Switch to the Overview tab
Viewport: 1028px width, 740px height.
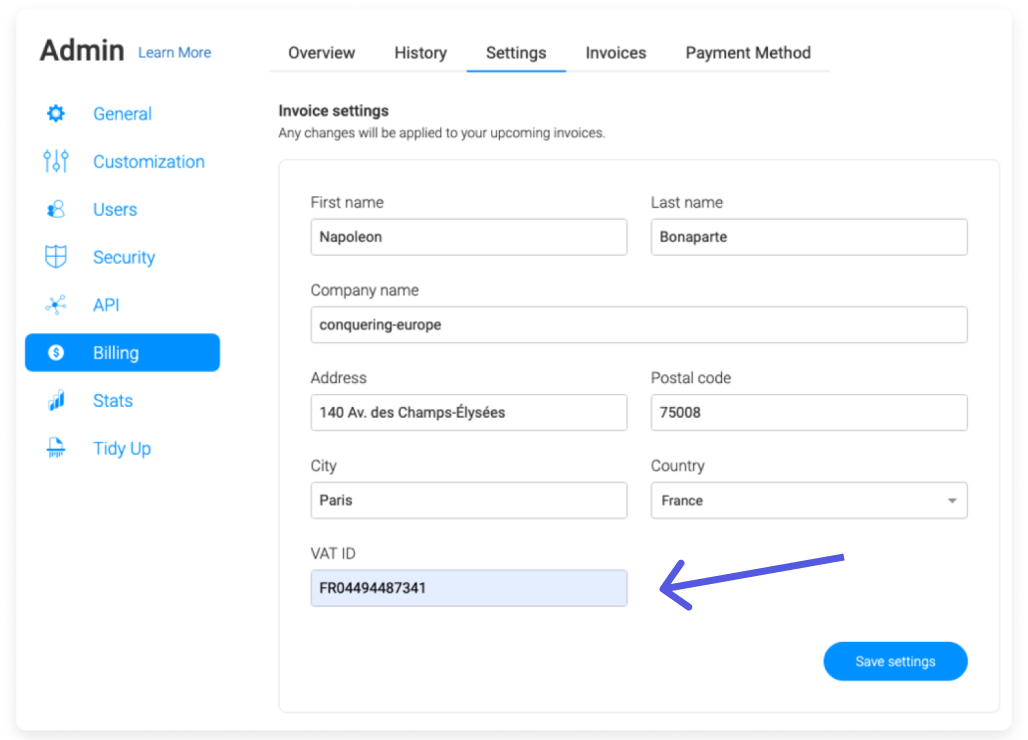[x=321, y=52]
